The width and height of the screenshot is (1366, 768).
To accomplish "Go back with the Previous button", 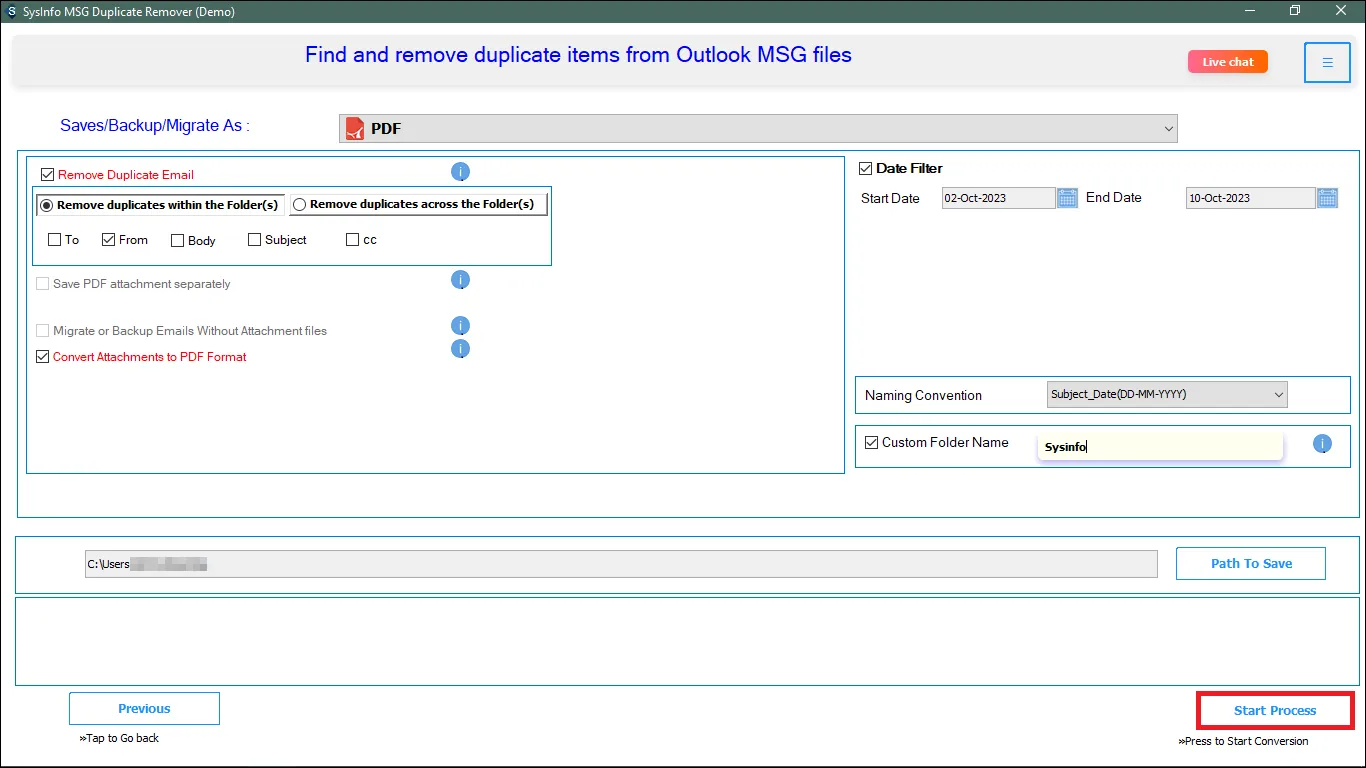I will coord(144,709).
